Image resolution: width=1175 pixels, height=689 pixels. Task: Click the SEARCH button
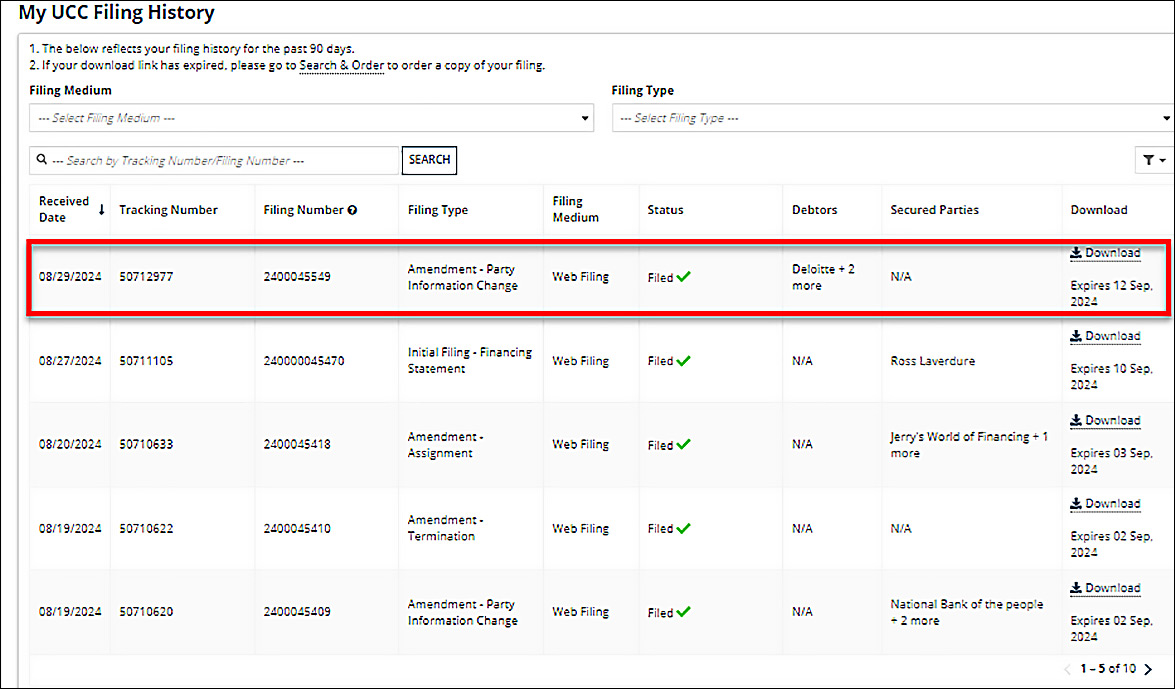[x=429, y=160]
